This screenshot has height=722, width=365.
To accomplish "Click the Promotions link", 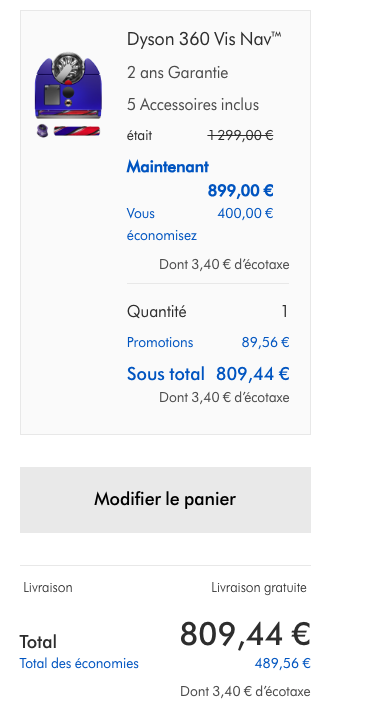I will (160, 342).
